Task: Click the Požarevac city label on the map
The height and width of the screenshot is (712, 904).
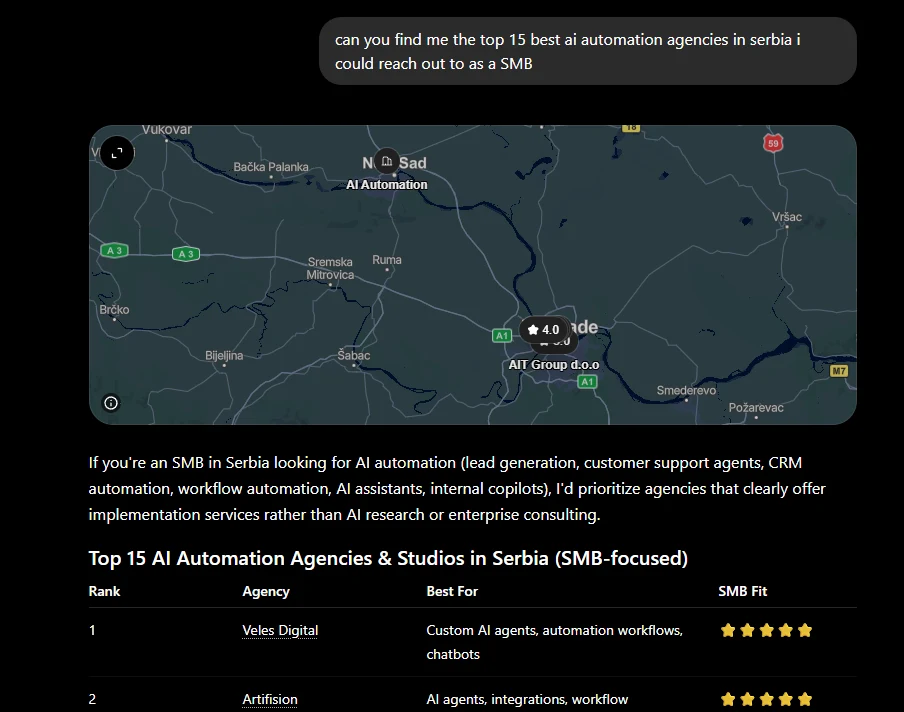Action: coord(756,408)
